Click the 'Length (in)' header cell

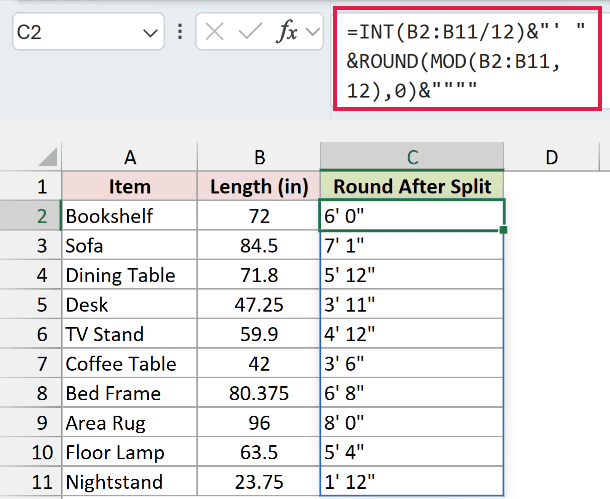tap(259, 186)
